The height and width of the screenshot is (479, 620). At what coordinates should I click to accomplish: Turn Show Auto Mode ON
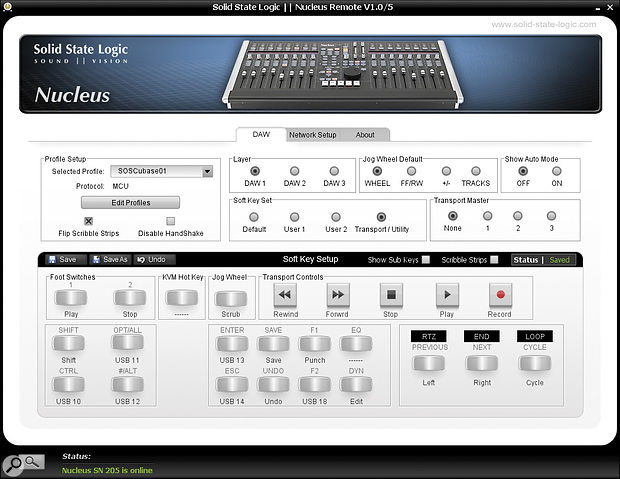pyautogui.click(x=556, y=171)
